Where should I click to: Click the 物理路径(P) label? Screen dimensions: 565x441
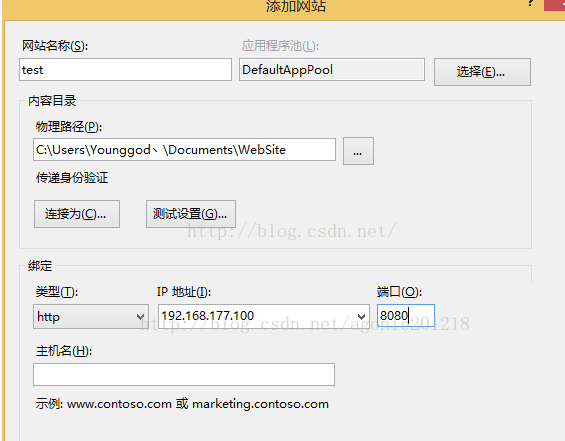tap(69, 126)
